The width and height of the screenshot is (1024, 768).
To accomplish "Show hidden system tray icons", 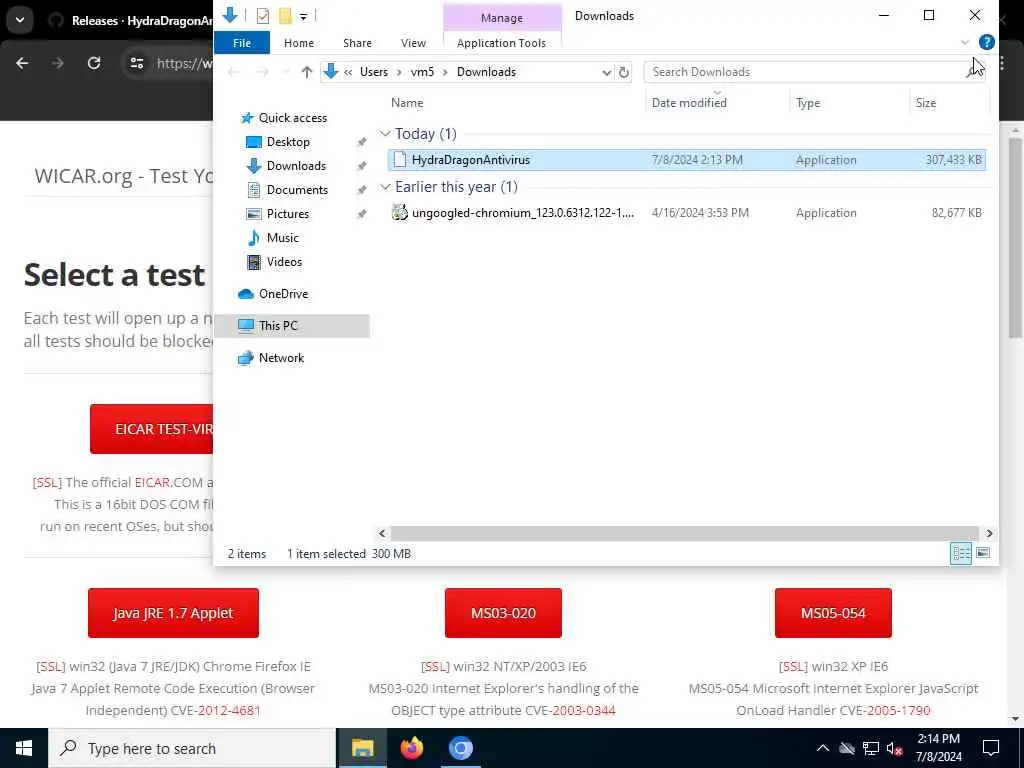I will click(823, 748).
